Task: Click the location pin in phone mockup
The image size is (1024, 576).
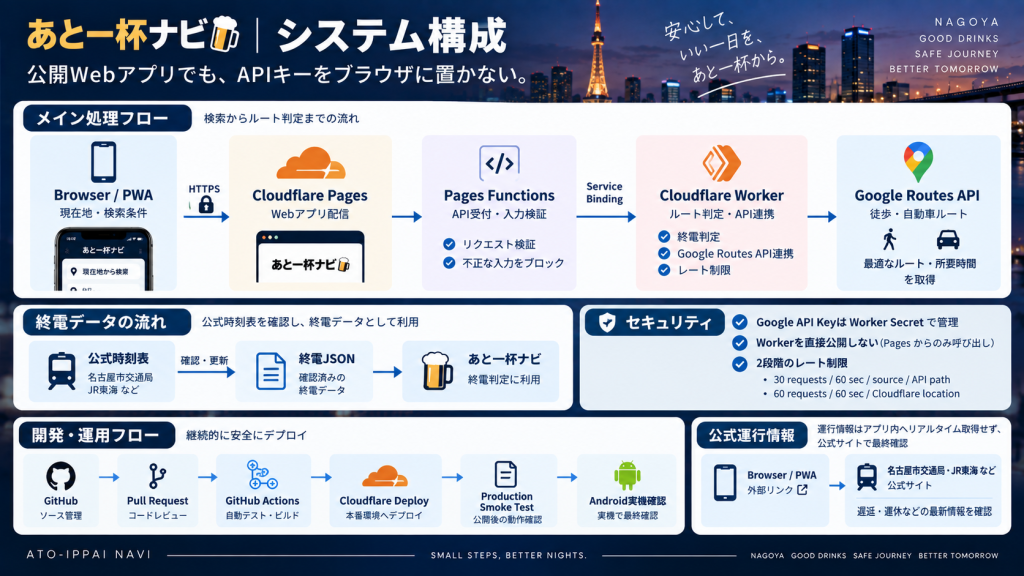Action: tap(74, 272)
